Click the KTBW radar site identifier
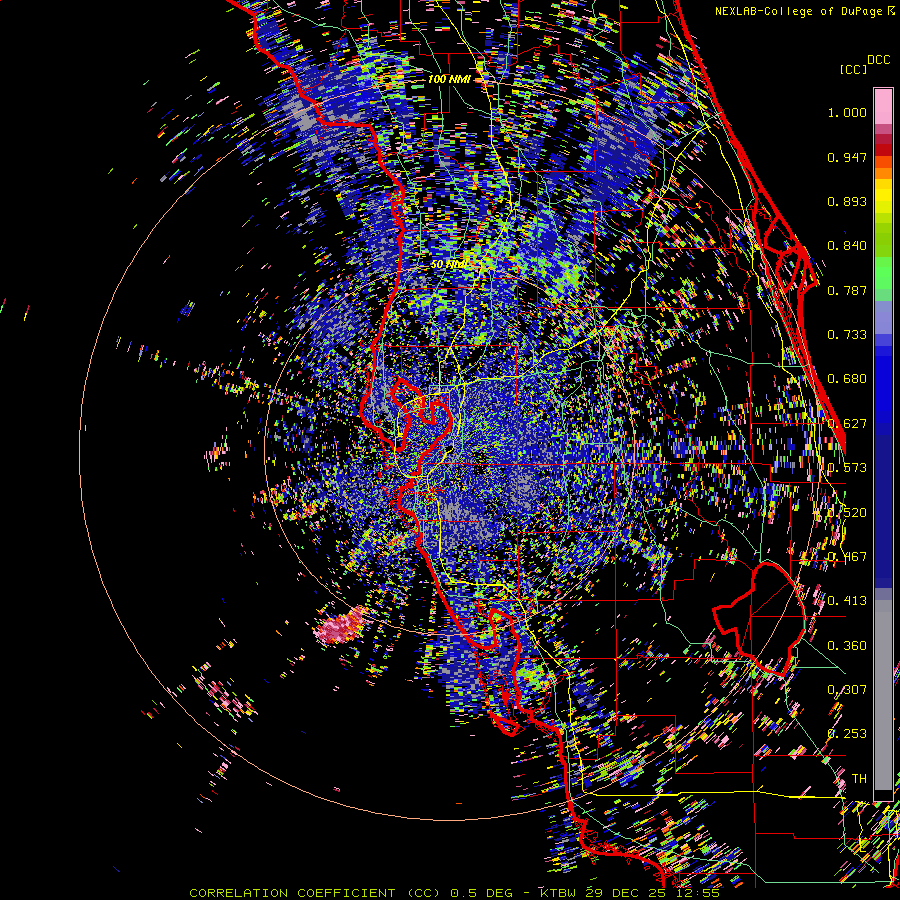Screen dimensions: 900x900 click(560, 893)
